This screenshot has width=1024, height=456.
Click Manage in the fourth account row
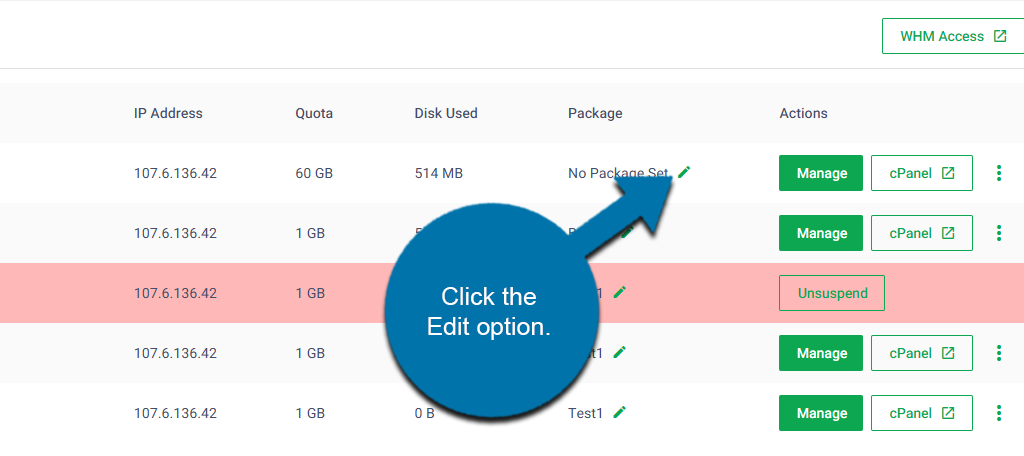[821, 353]
